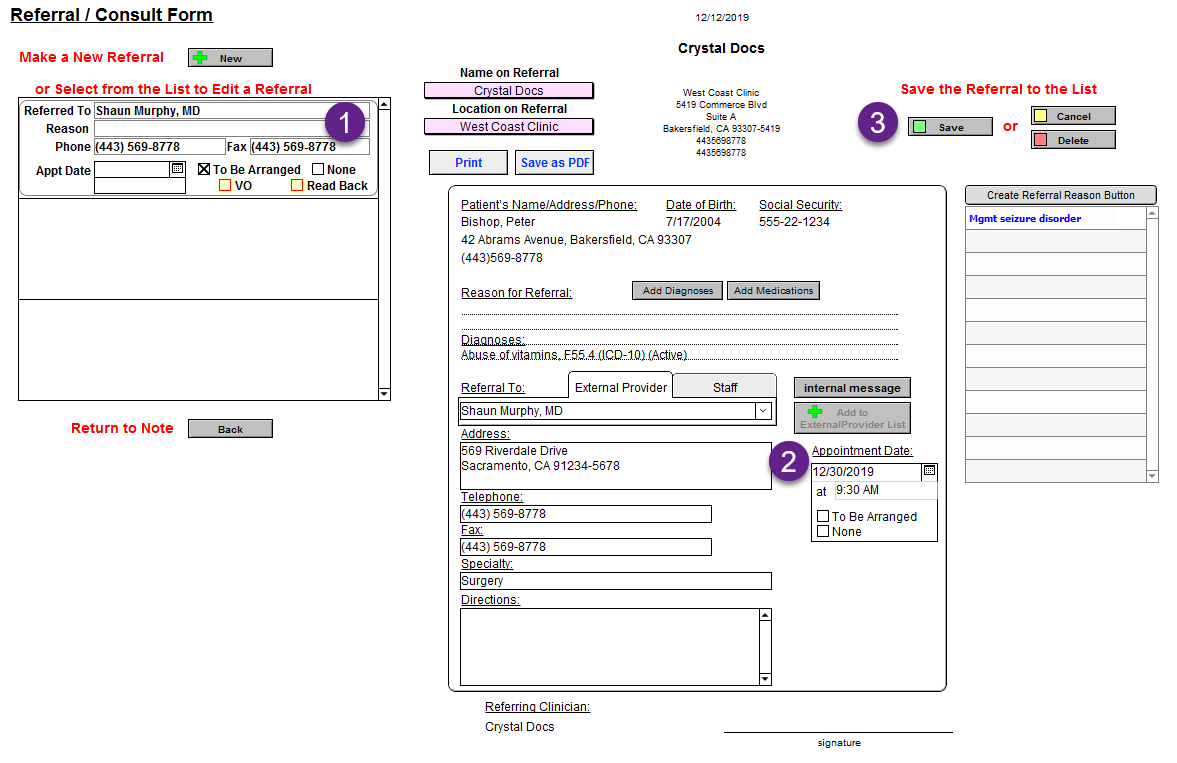Viewport: 1177px width, 763px height.
Task: Click the red Delete button
Action: tap(1072, 140)
